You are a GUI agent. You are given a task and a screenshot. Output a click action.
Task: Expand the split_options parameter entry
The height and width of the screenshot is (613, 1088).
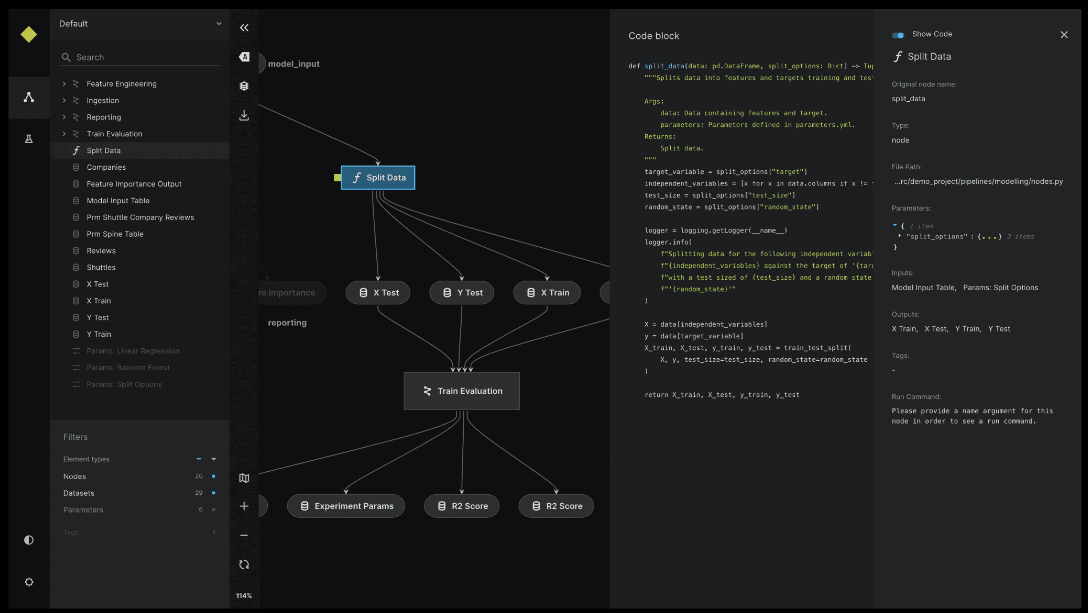[899, 236]
